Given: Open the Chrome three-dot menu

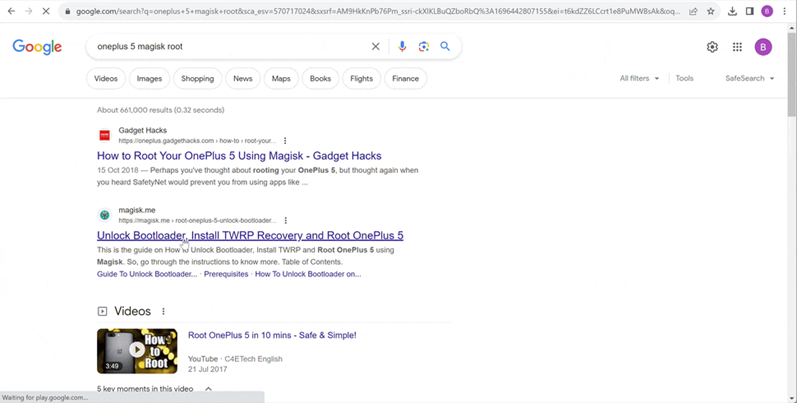Looking at the screenshot, I should coord(784,11).
